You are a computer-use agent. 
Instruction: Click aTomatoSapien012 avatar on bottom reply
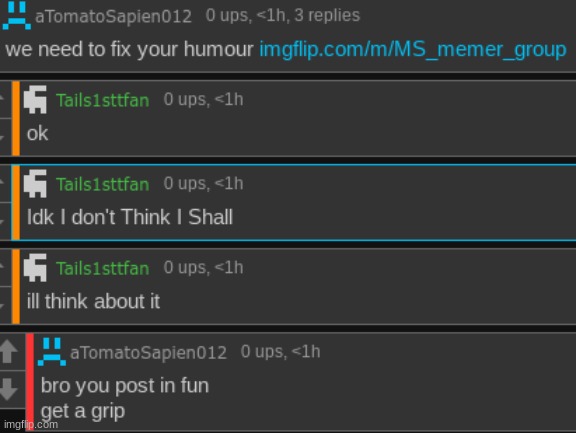coord(52,352)
